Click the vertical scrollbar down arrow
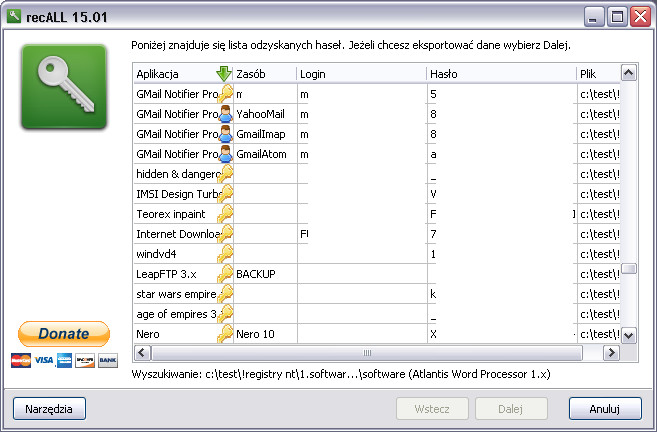This screenshot has width=657, height=432. coord(629,335)
